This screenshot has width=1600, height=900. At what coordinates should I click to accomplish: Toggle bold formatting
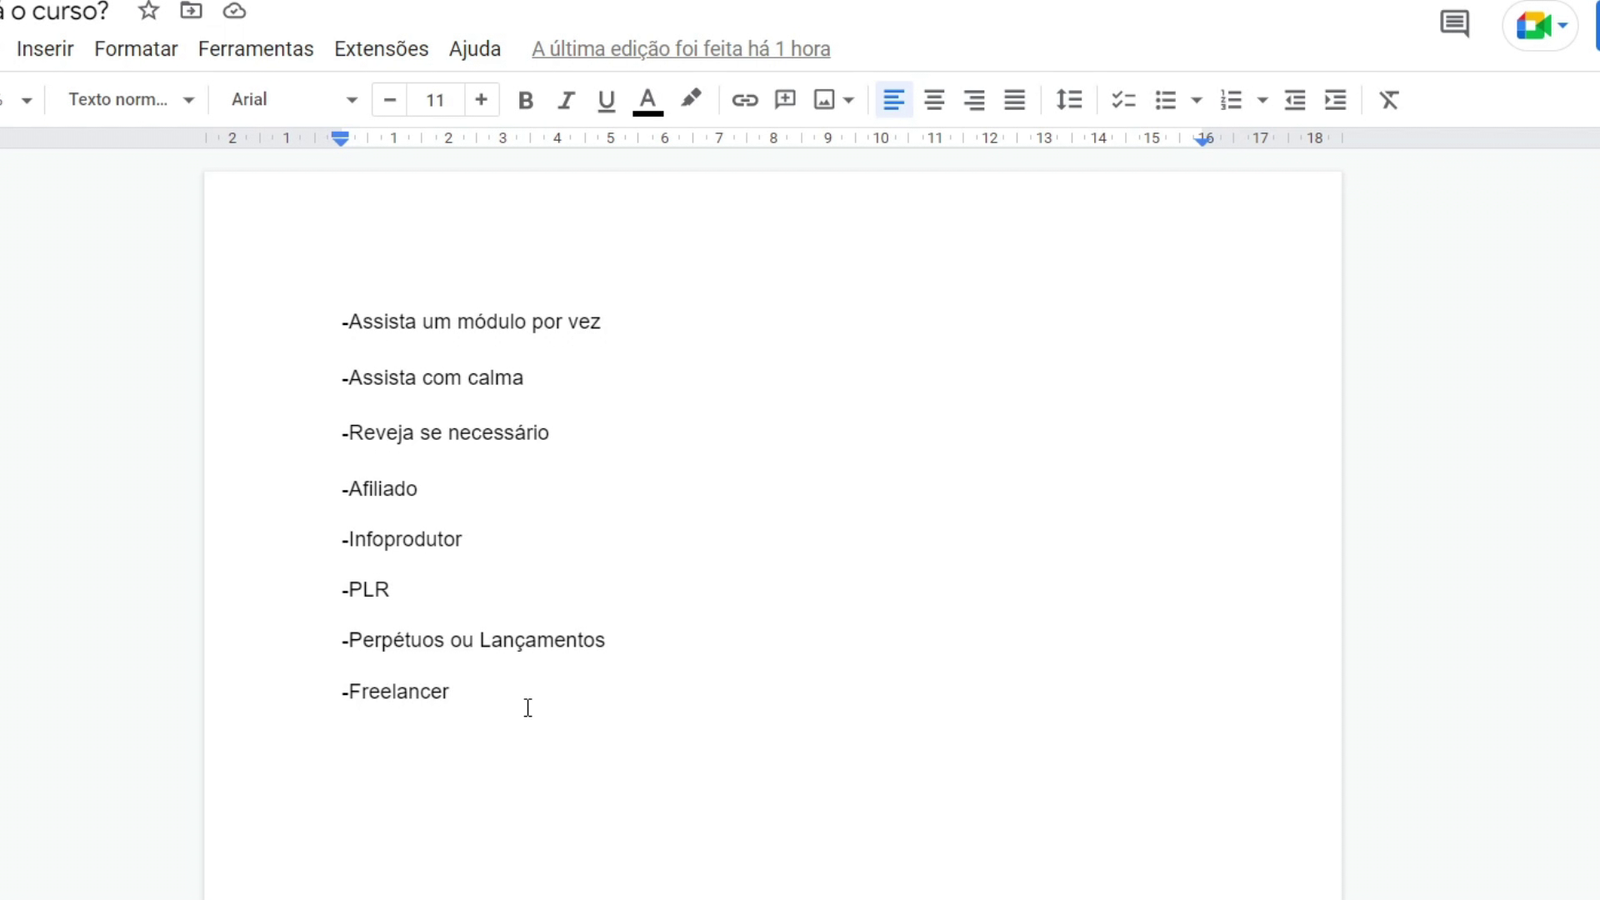(x=525, y=100)
